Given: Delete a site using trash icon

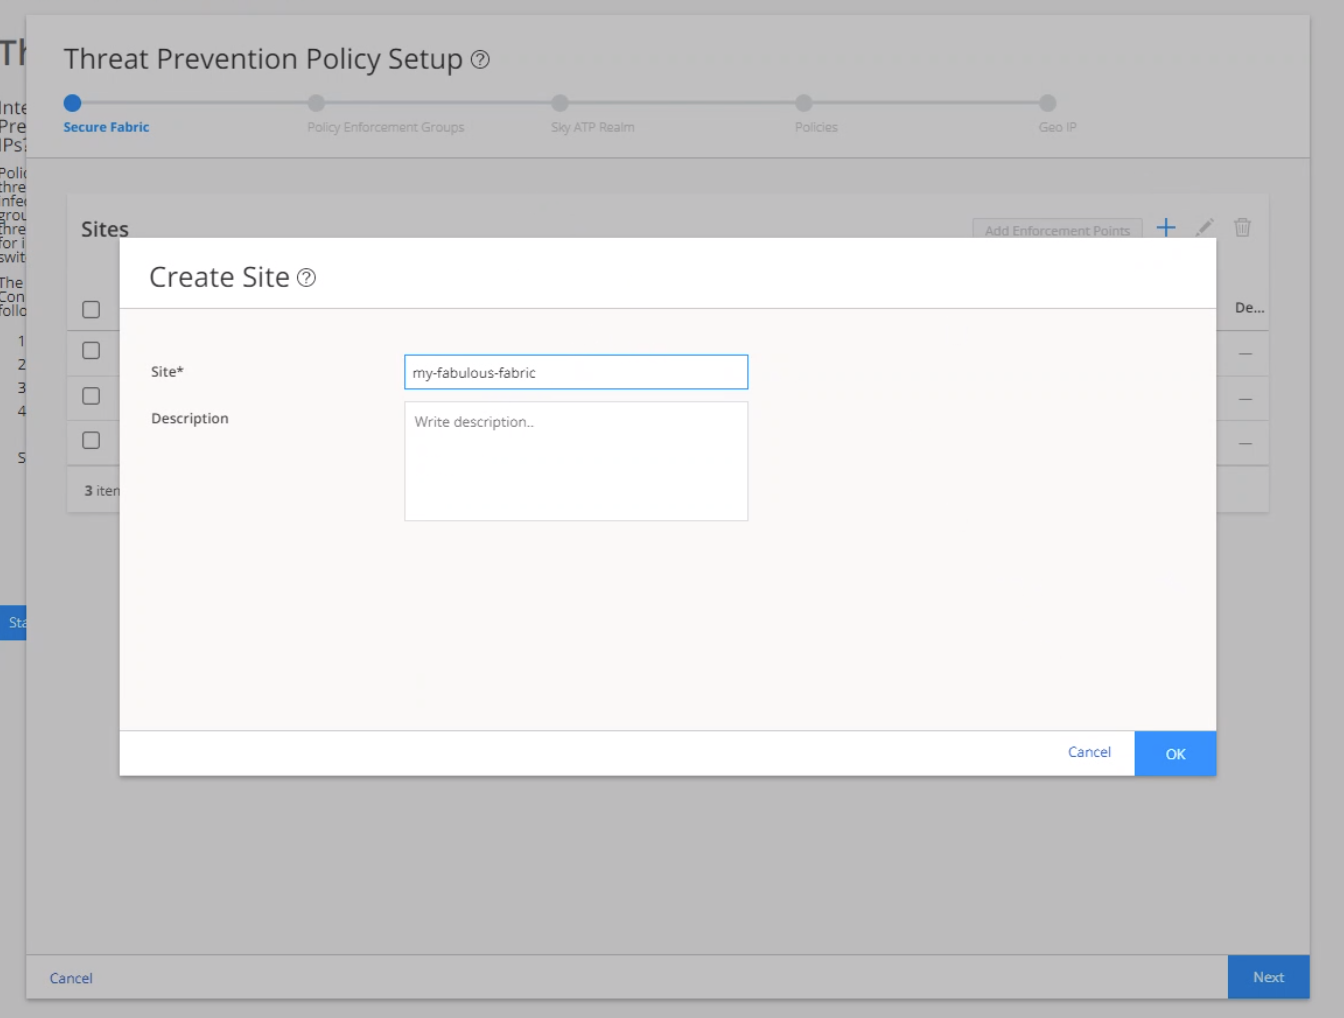Looking at the screenshot, I should [1242, 228].
